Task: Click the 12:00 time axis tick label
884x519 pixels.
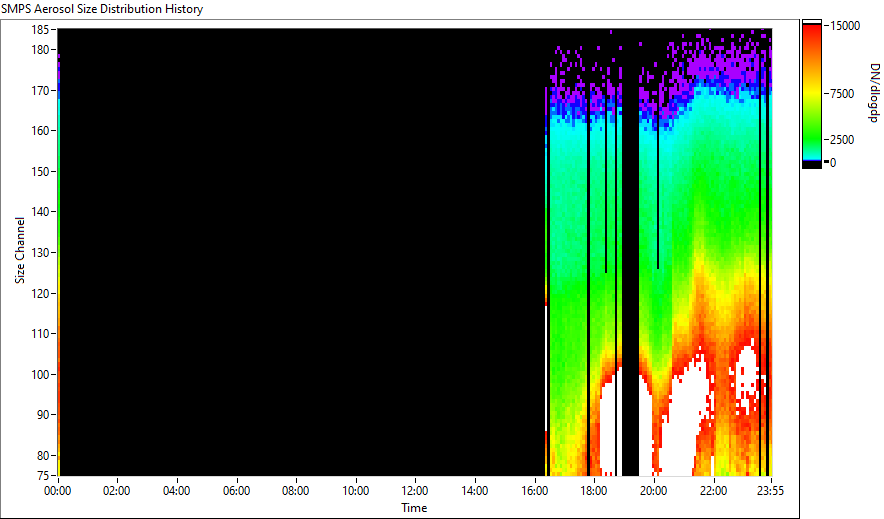Action: pyautogui.click(x=415, y=491)
